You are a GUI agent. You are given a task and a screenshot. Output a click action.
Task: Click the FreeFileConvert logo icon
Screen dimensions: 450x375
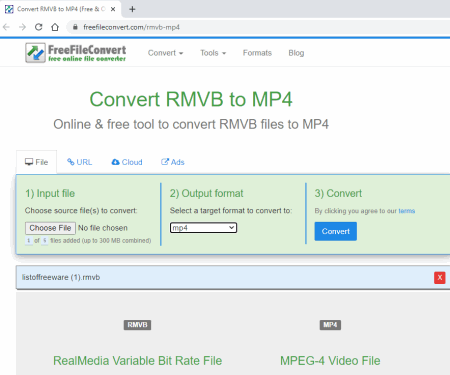(x=35, y=53)
